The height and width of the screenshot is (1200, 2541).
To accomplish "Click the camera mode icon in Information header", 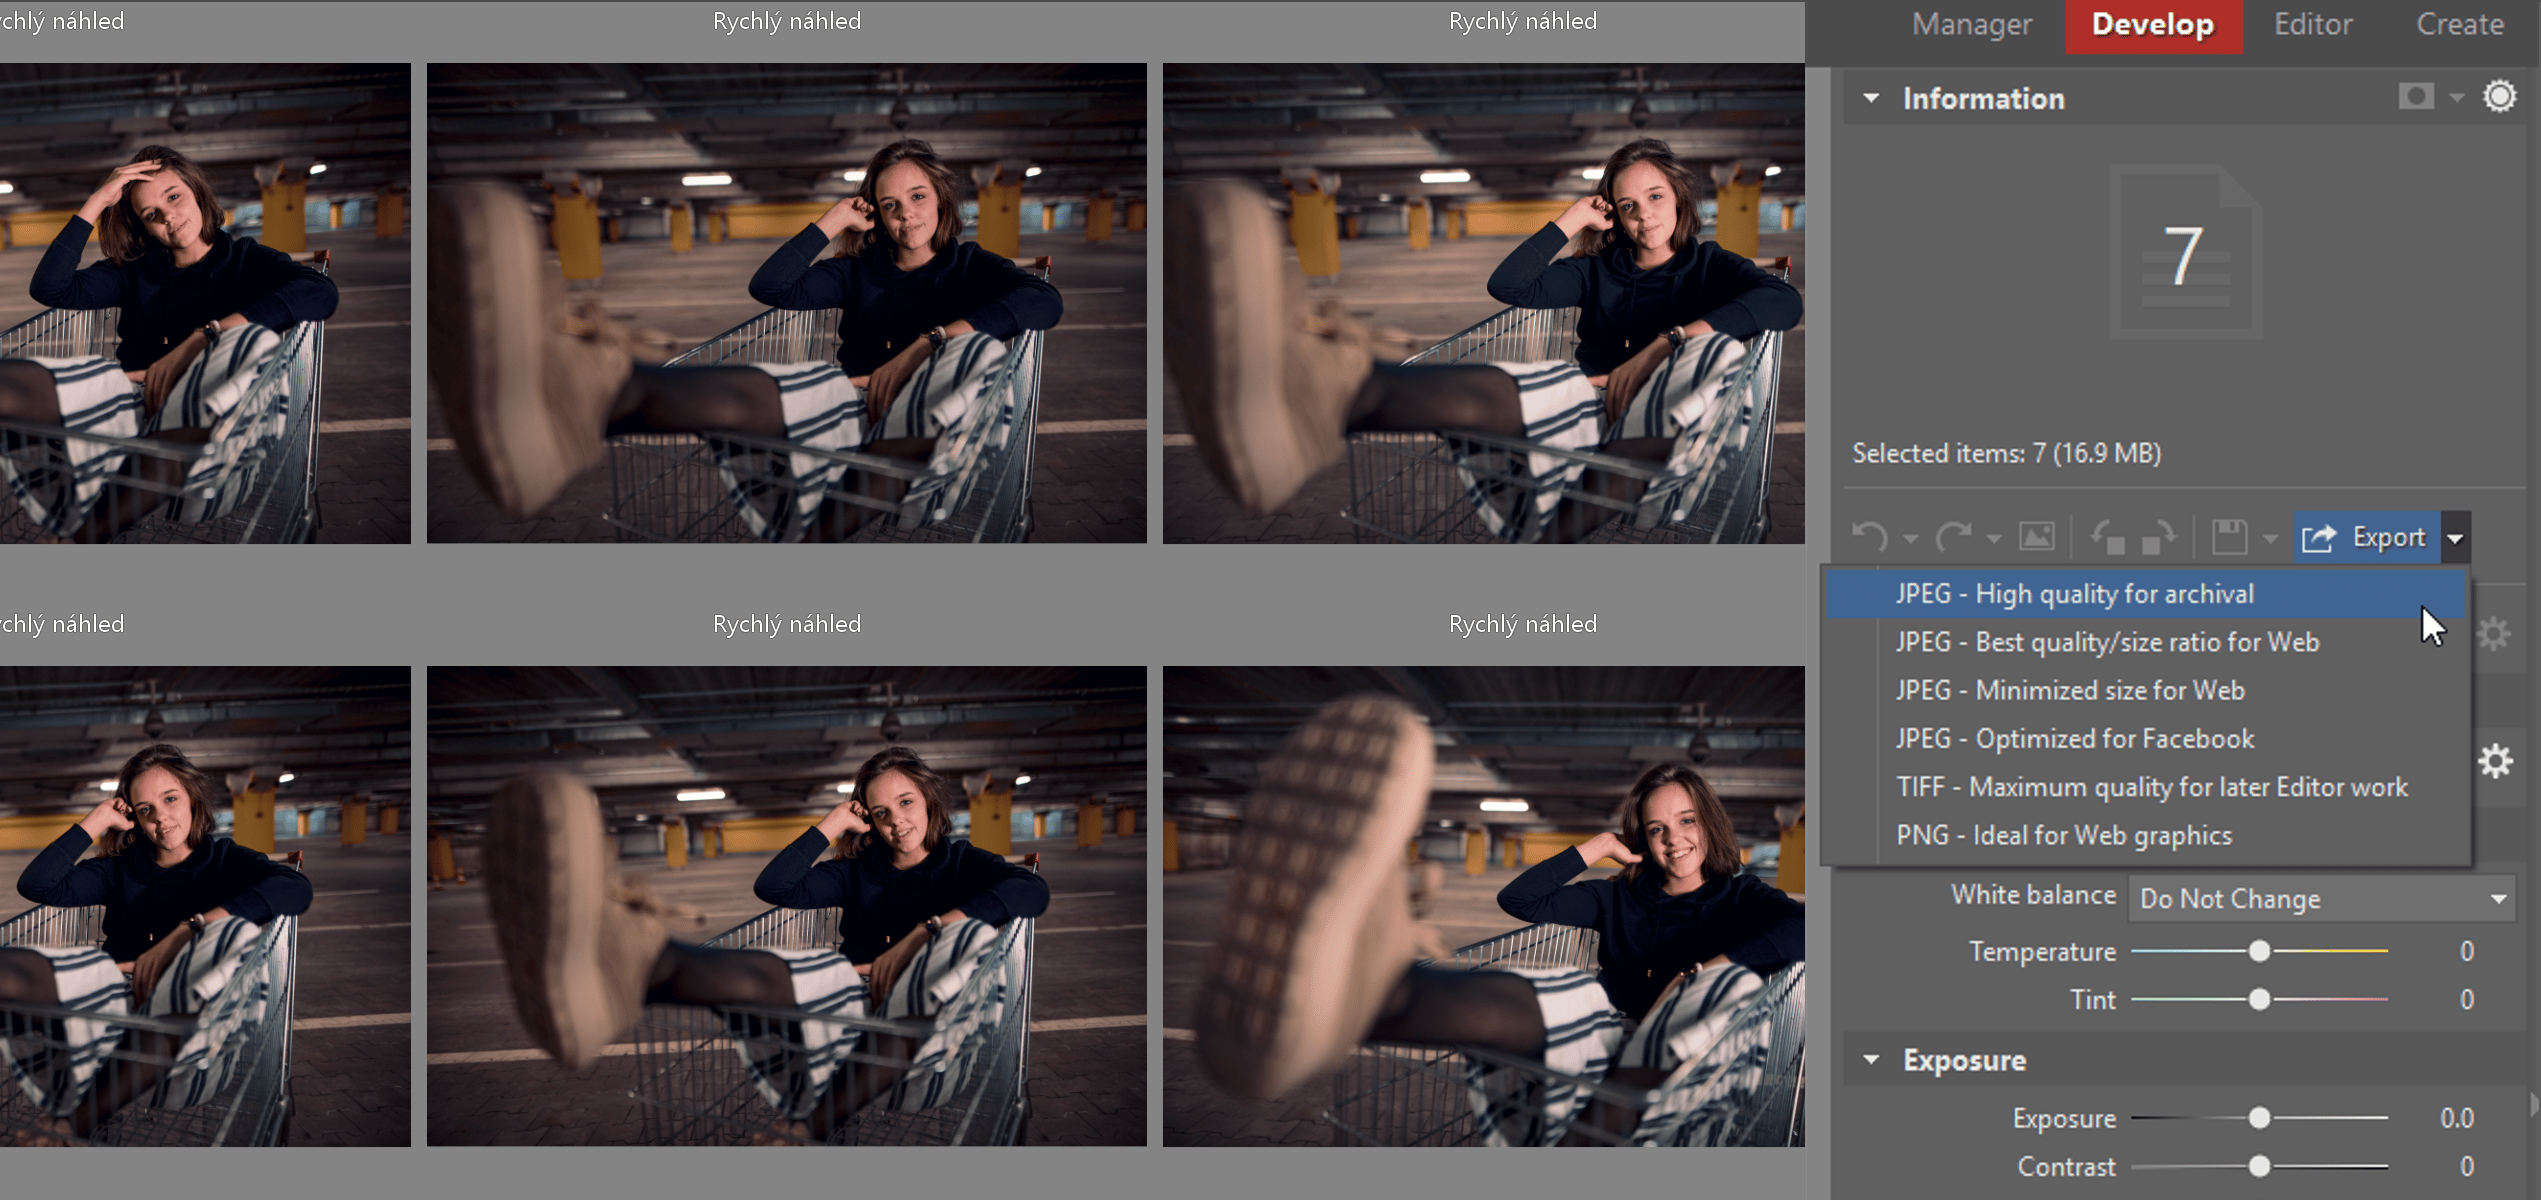I will pyautogui.click(x=2416, y=97).
